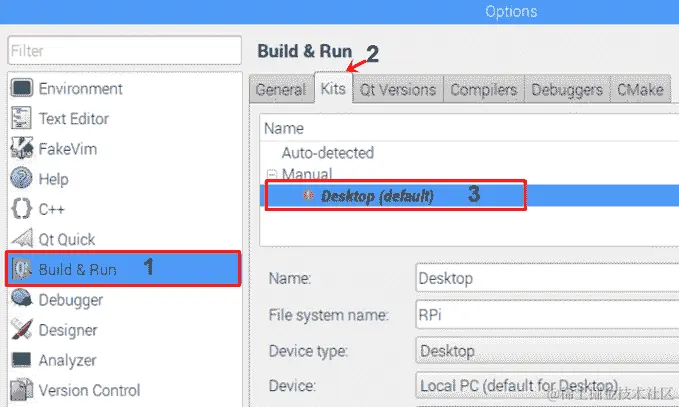Click the Build & Run icon
Image resolution: width=679 pixels, height=407 pixels.
(22, 269)
